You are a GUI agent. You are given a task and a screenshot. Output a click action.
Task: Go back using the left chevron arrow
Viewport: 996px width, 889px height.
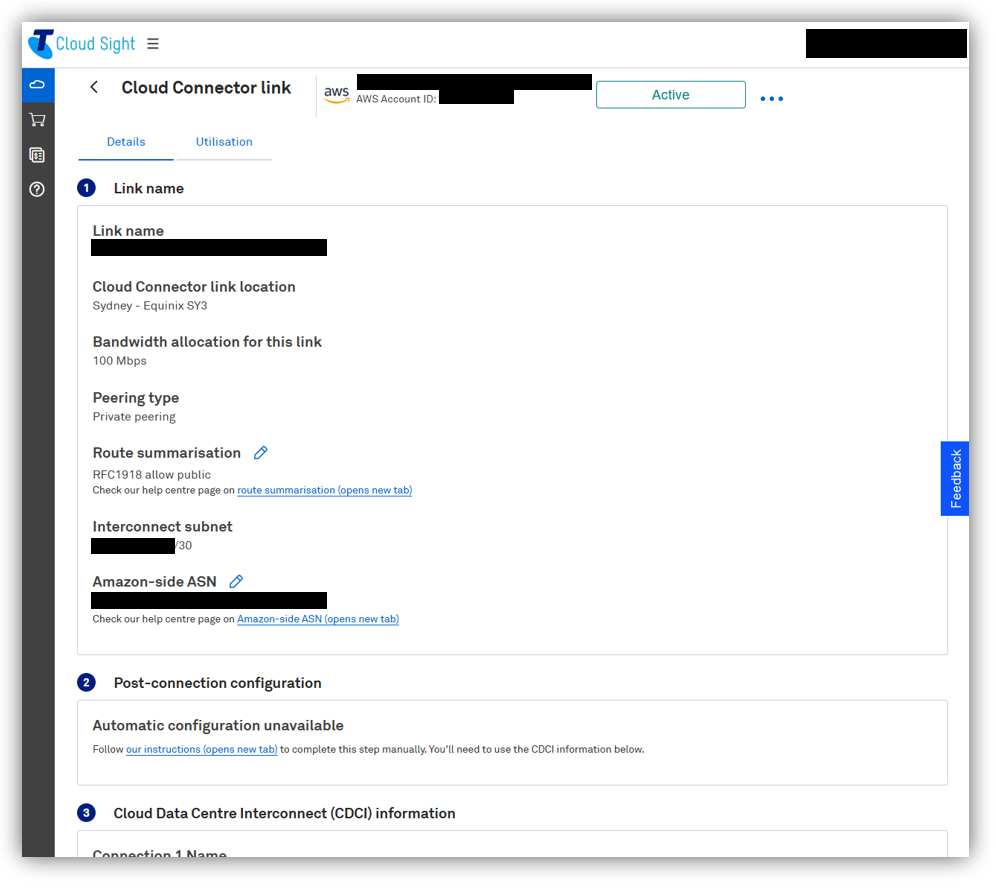coord(94,88)
